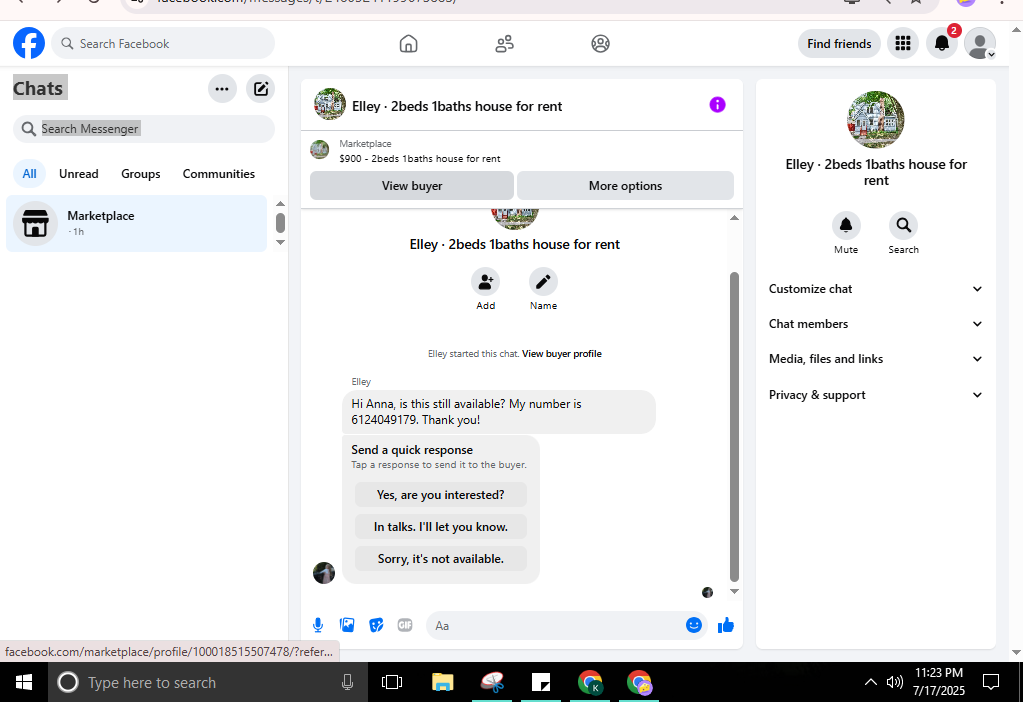Open the notifications bell with 2 badge

click(942, 44)
